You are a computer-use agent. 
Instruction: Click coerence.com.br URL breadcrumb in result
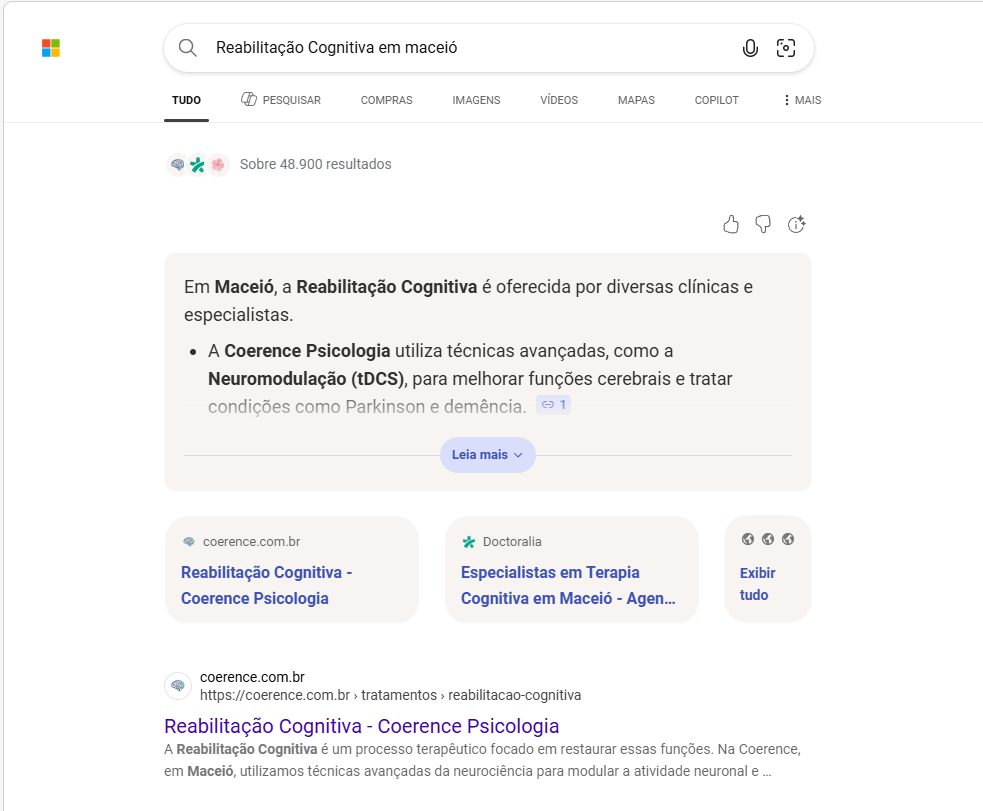click(391, 695)
